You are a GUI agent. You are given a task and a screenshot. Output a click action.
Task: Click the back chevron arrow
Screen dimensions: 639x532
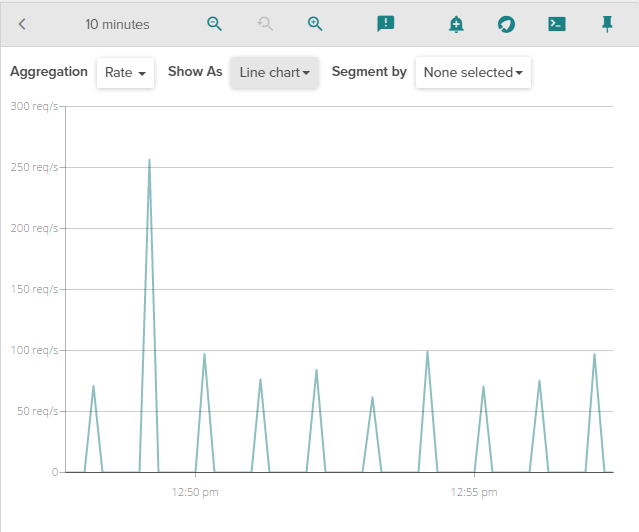click(22, 24)
